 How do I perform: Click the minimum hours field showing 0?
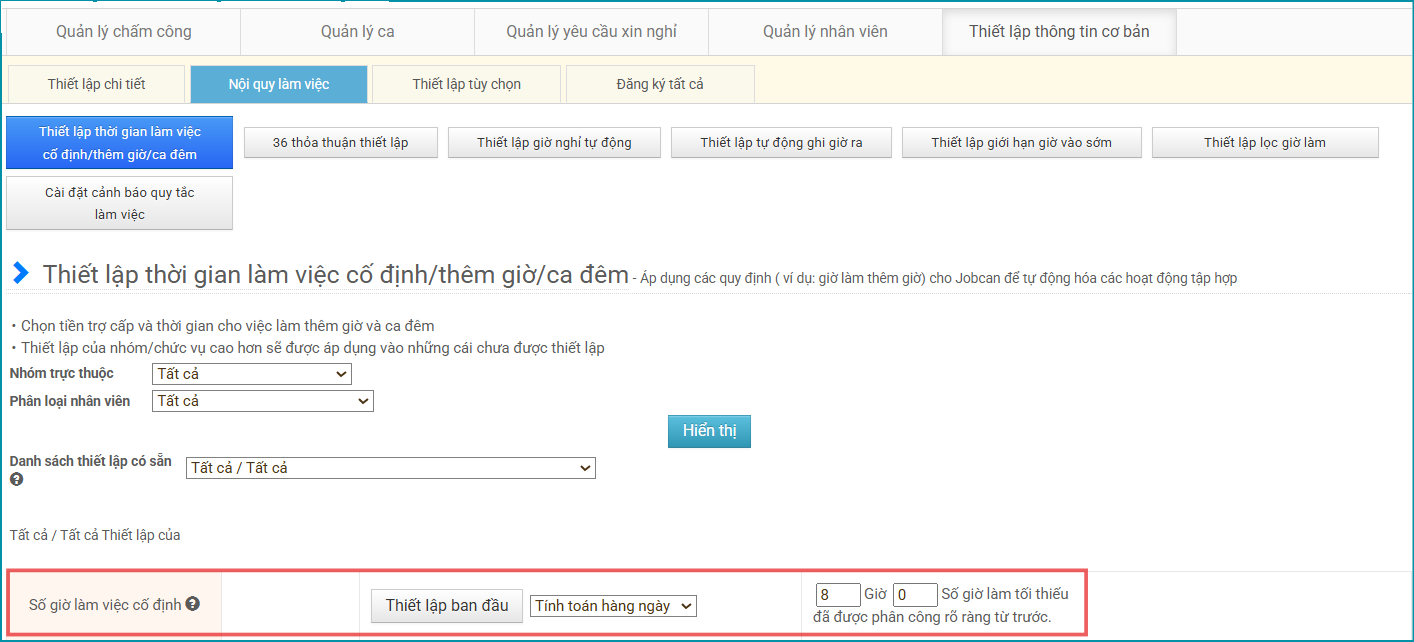click(914, 595)
